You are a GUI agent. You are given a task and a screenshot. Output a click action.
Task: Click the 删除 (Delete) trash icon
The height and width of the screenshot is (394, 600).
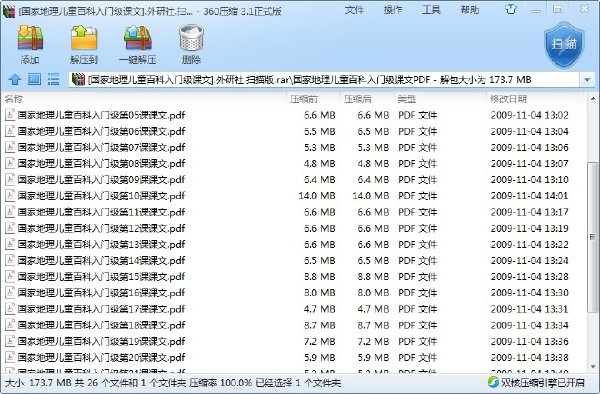pyautogui.click(x=191, y=38)
